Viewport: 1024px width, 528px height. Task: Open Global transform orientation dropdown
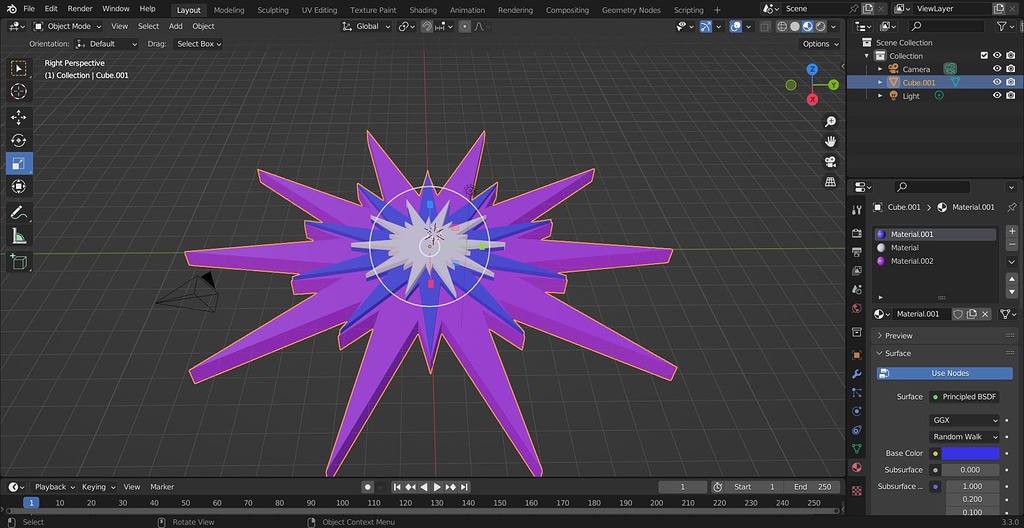[366, 26]
